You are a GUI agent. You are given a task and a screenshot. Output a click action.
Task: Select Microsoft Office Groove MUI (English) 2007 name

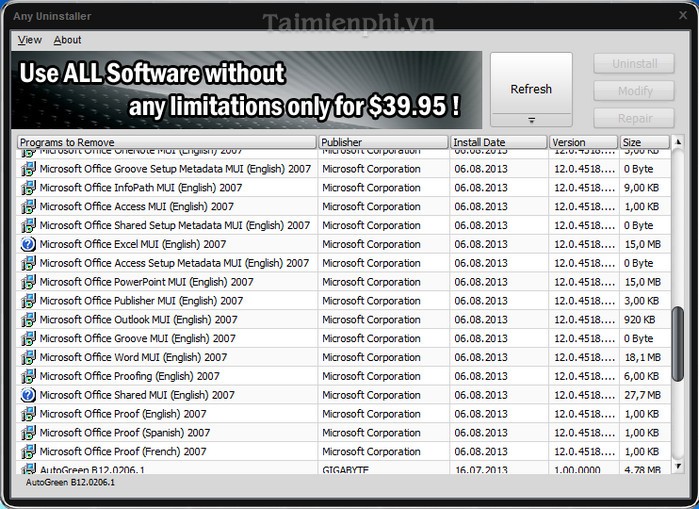(137, 339)
